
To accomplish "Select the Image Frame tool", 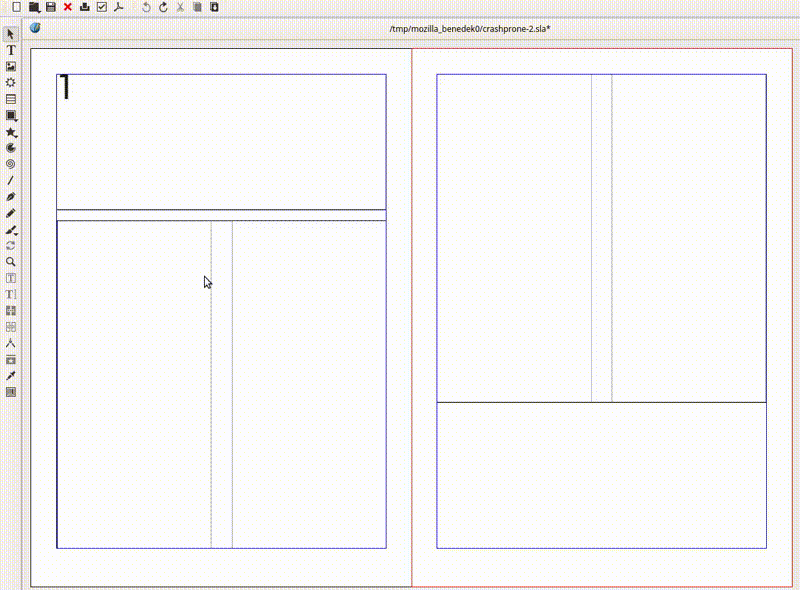I will click(11, 66).
